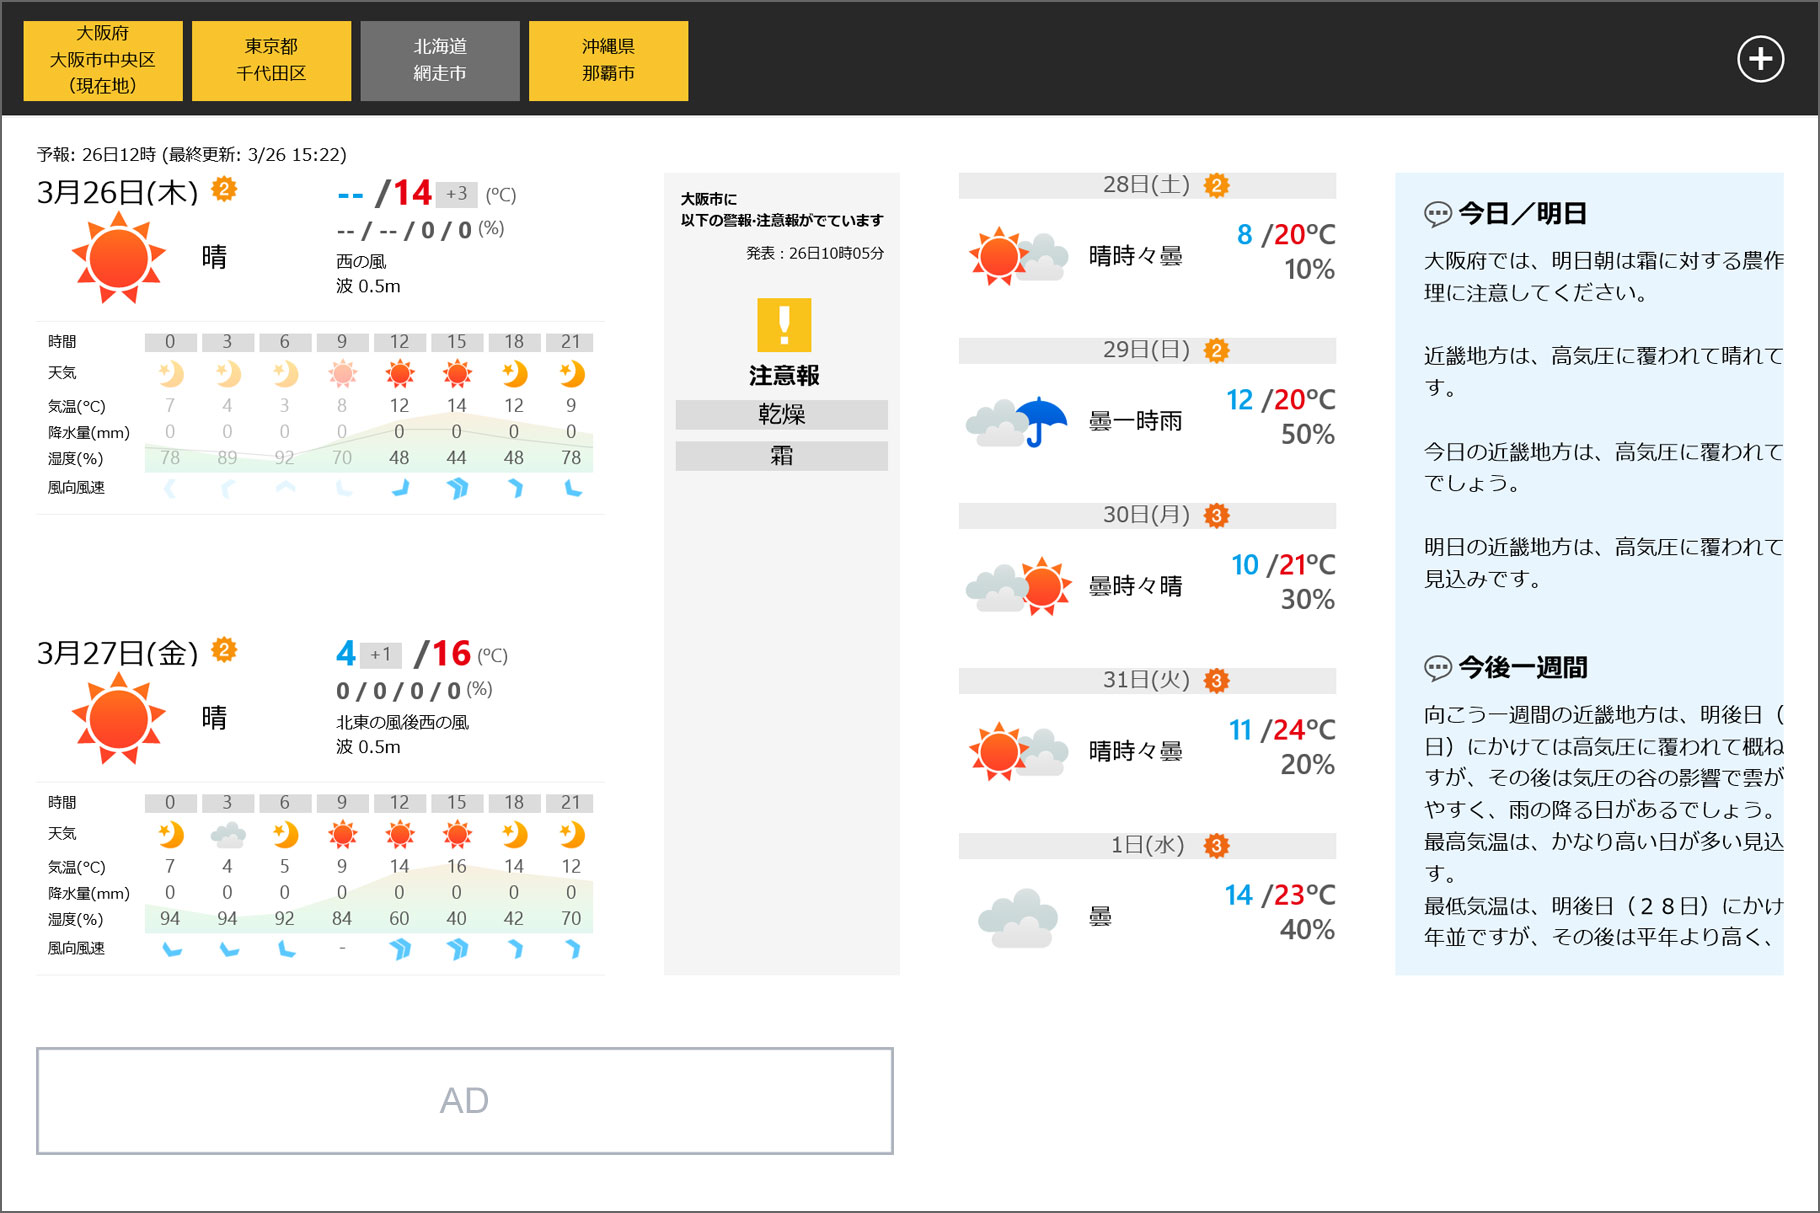Select the 大阪府 大阪市中央区 location tab
Viewport: 1820px width, 1213px height.
point(103,61)
